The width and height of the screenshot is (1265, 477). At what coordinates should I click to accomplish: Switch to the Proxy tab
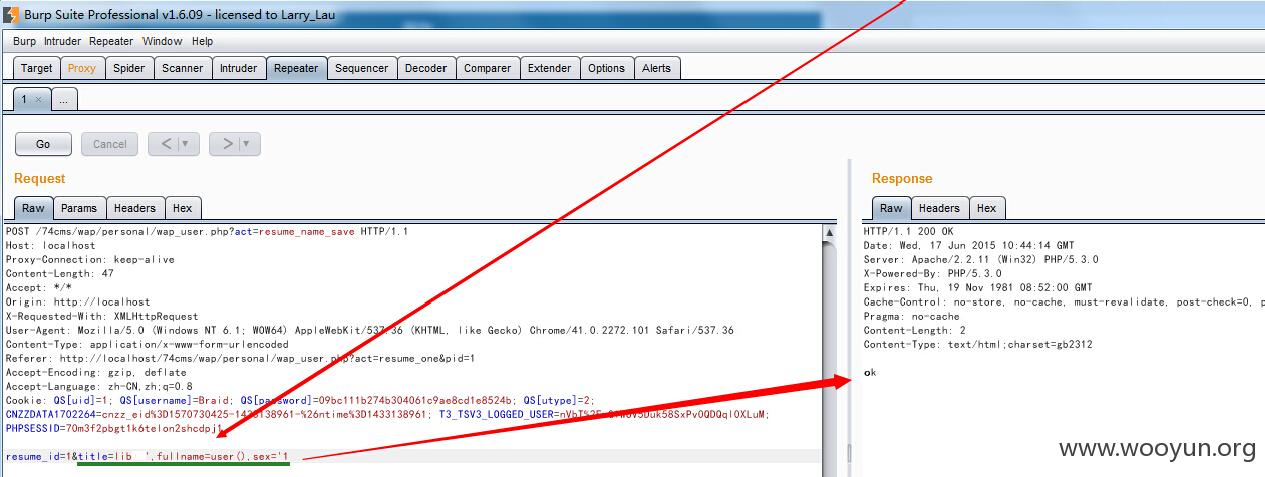(x=82, y=68)
